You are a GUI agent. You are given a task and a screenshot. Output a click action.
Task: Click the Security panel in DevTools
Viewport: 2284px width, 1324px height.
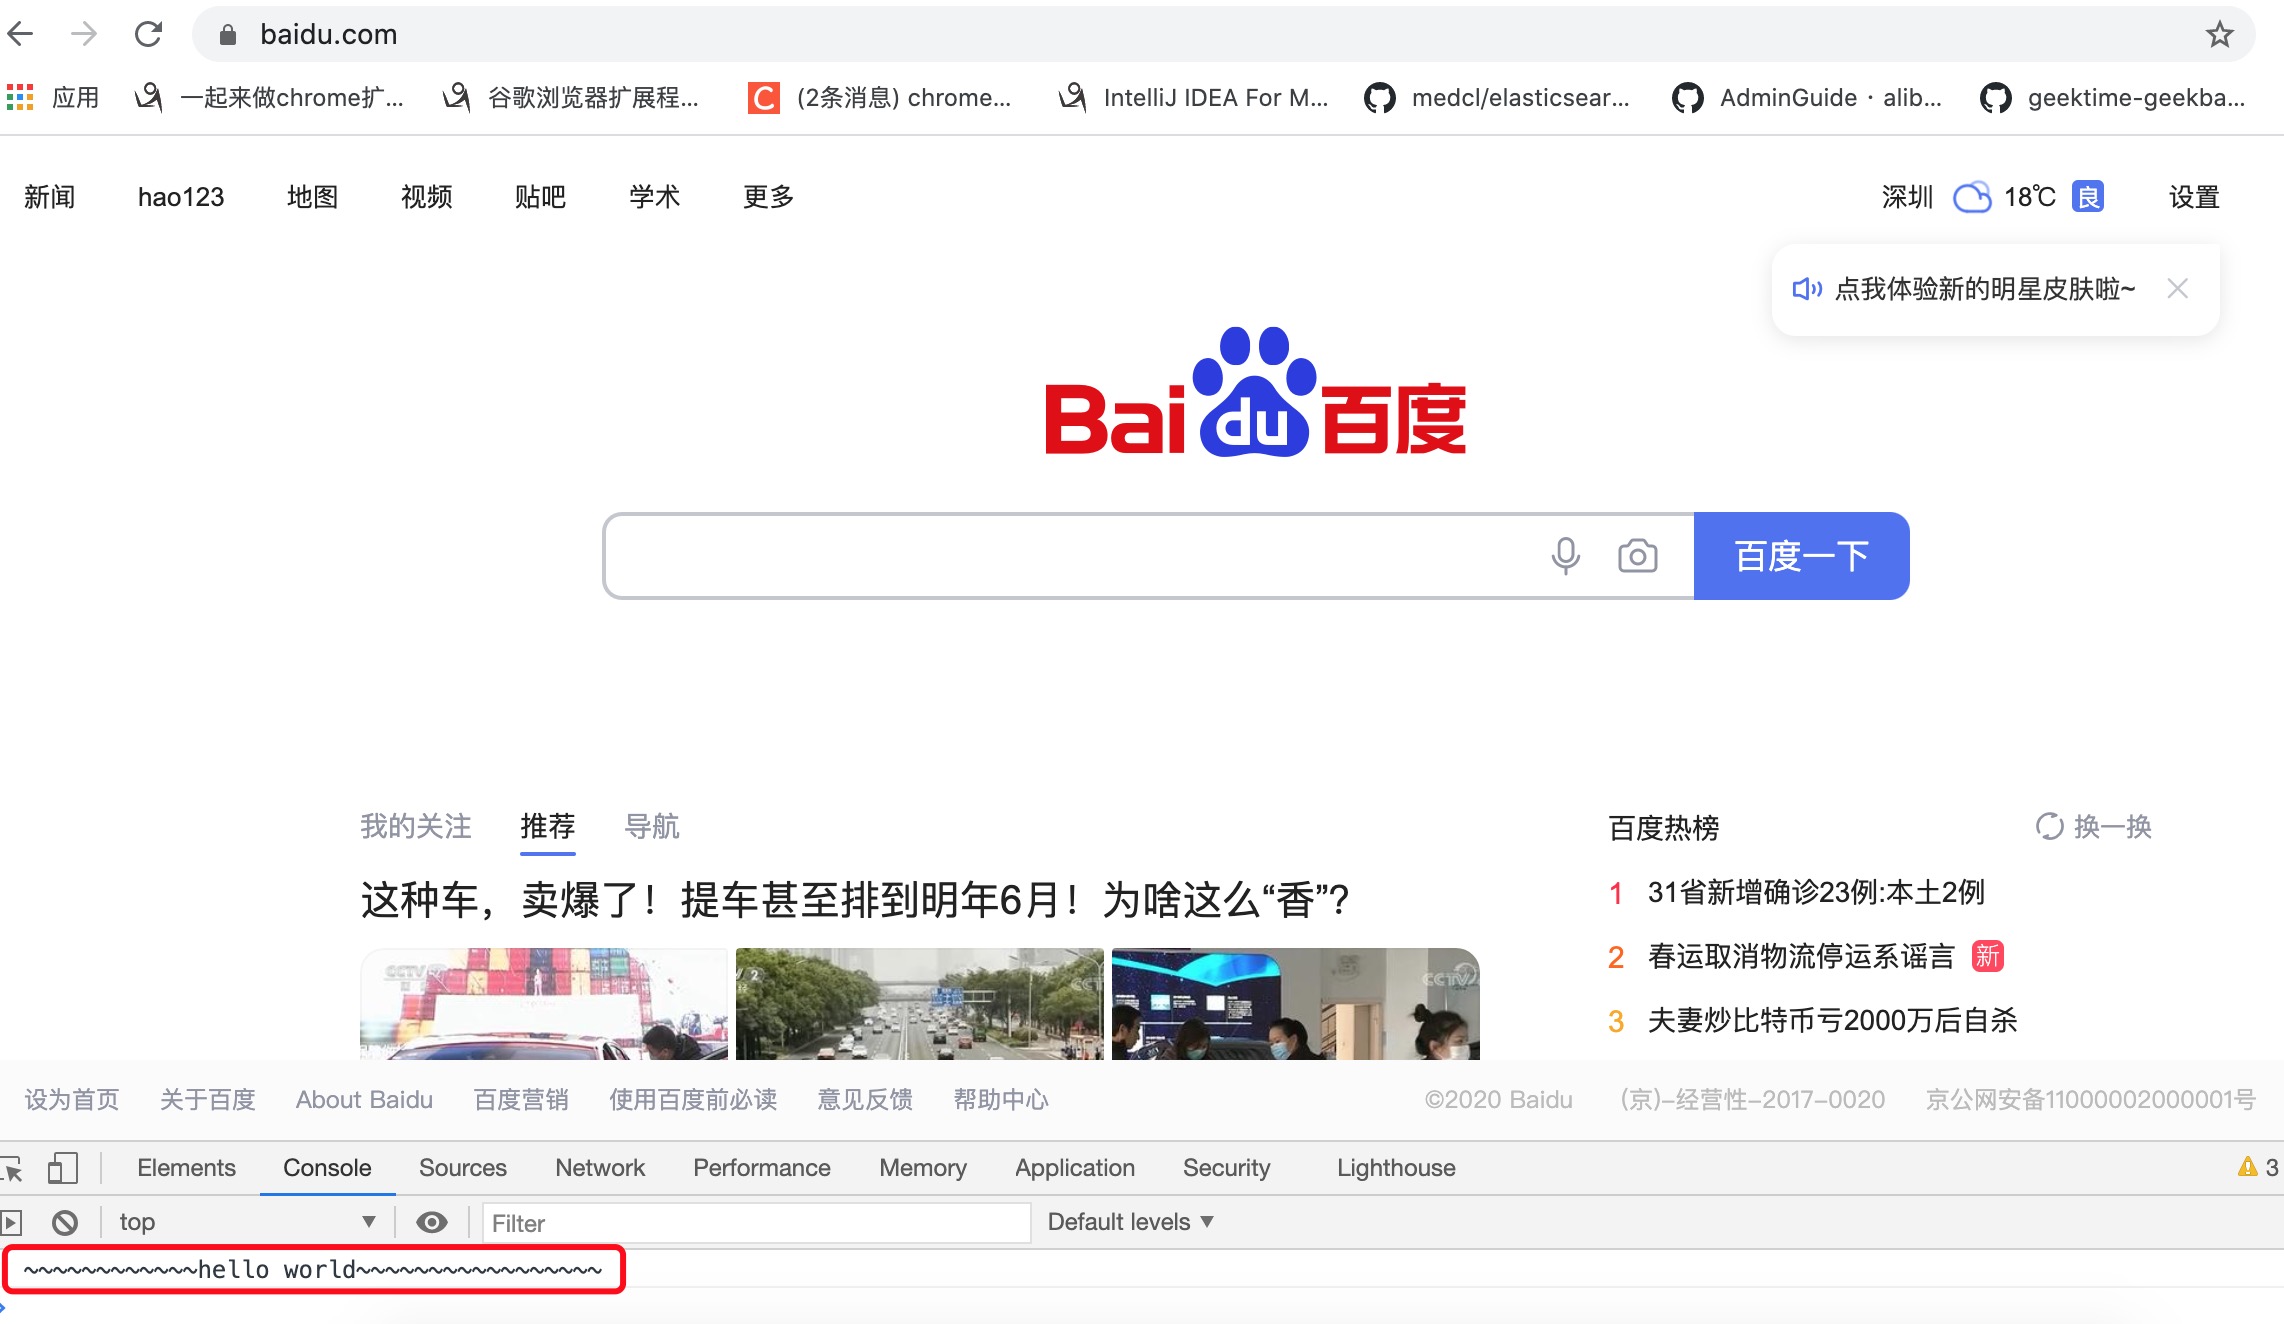click(1228, 1168)
